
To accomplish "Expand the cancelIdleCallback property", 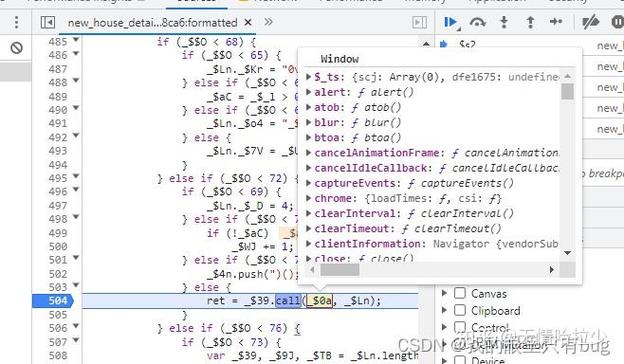I will pos(308,168).
